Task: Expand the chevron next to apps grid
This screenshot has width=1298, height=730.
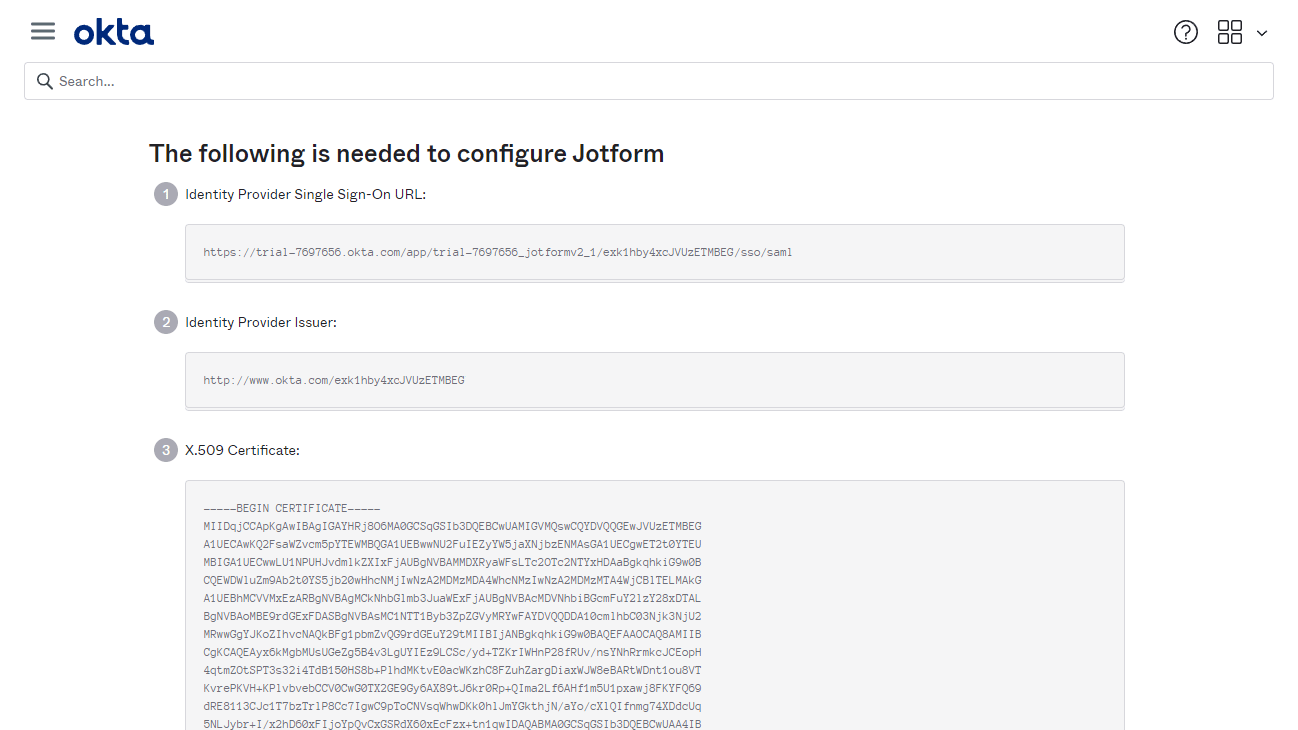Action: (x=1262, y=33)
